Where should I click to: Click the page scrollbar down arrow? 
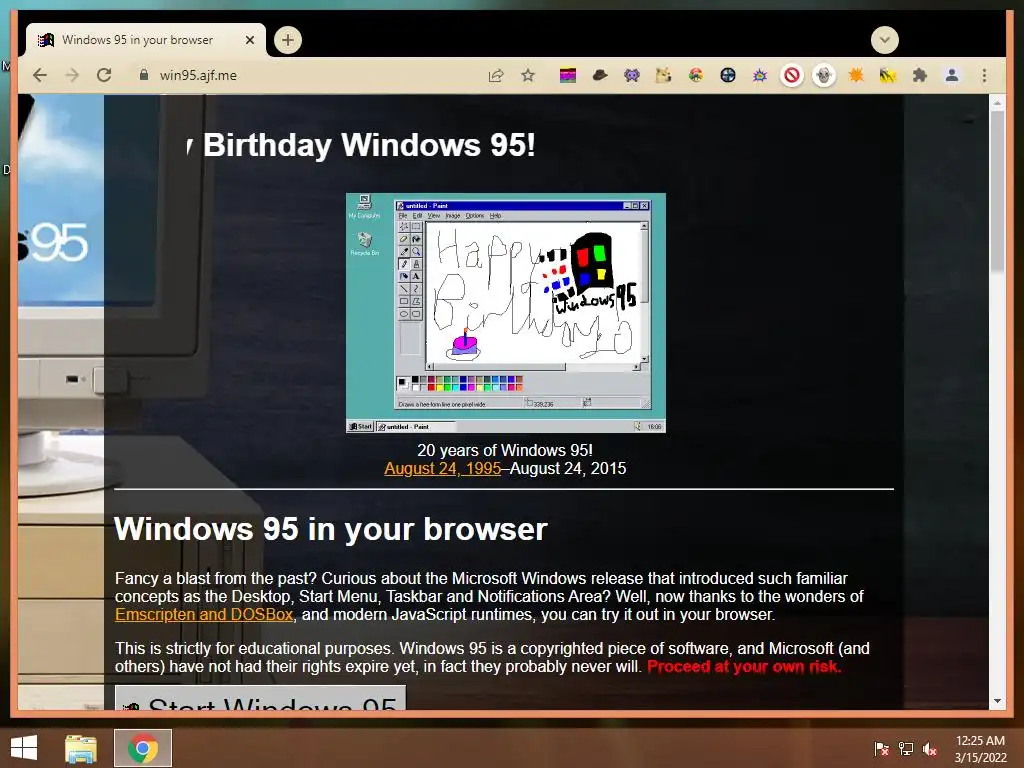click(x=997, y=701)
